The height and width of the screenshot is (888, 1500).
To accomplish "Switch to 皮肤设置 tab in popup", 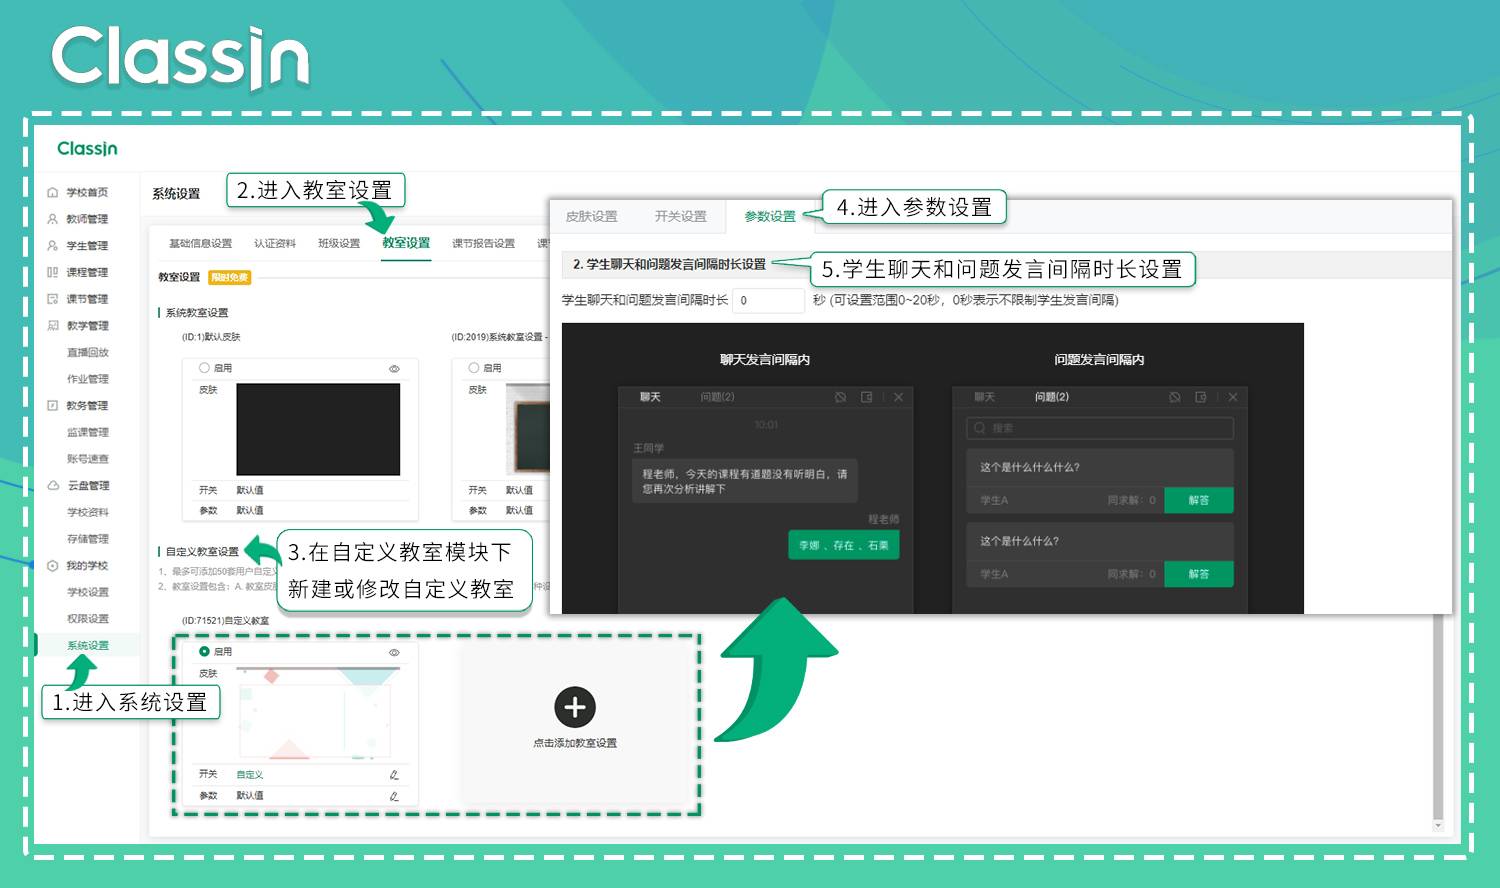I will tap(591, 217).
